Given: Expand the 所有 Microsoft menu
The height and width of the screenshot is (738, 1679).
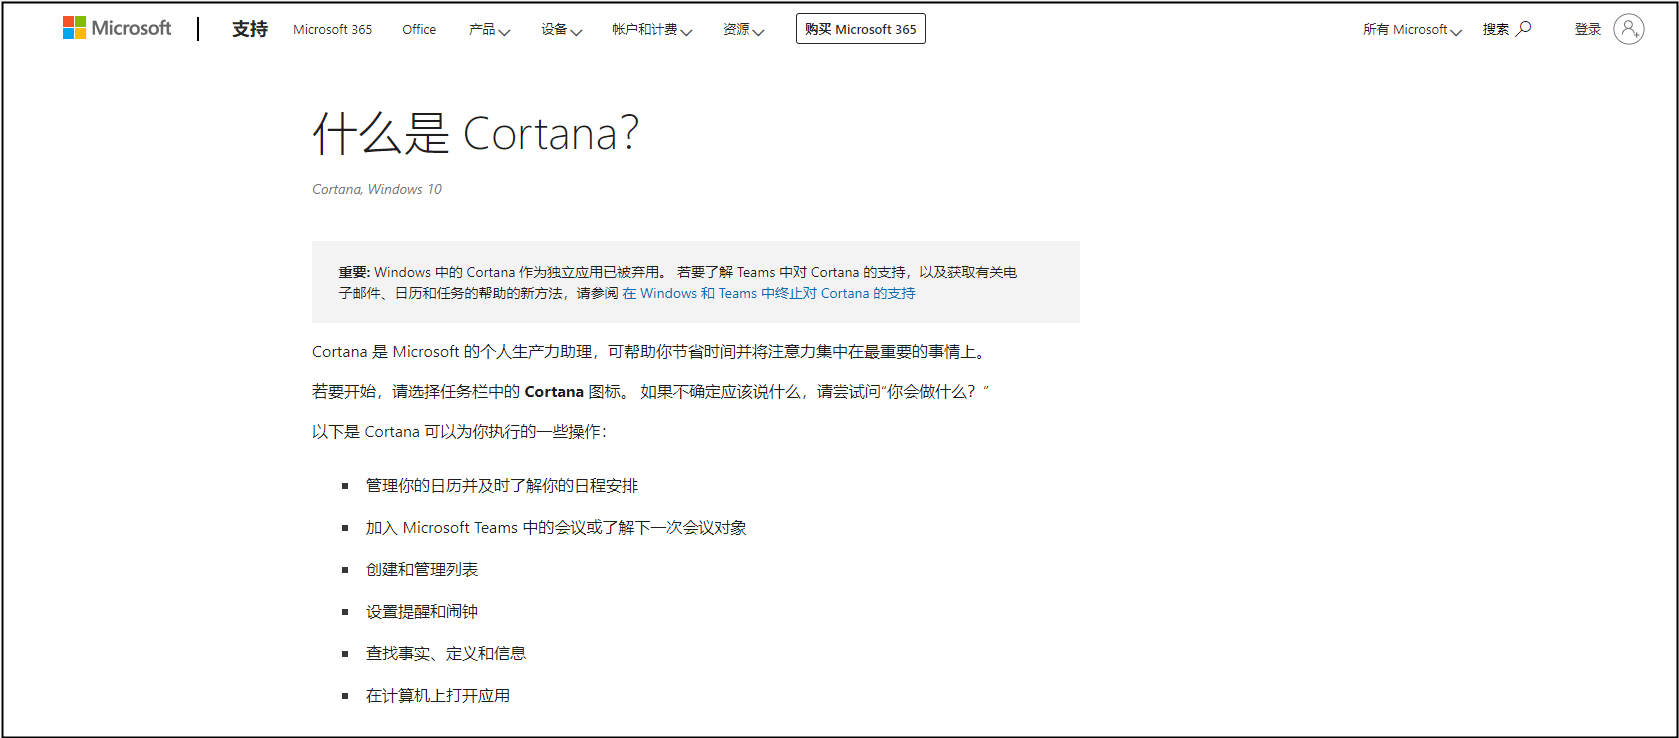Looking at the screenshot, I should click(1411, 29).
